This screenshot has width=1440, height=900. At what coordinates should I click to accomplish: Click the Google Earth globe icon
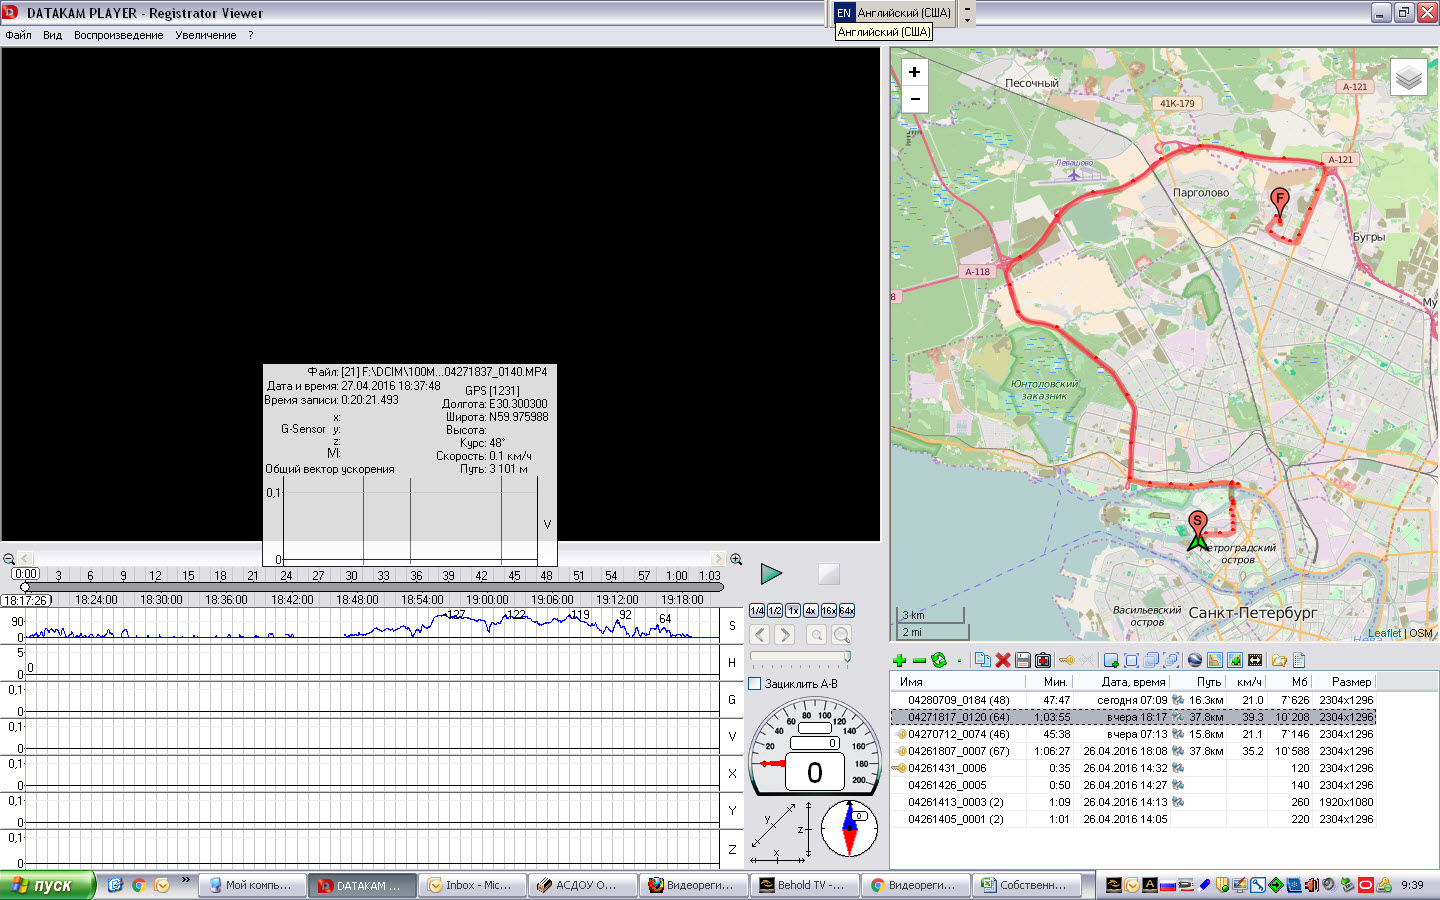(1194, 660)
